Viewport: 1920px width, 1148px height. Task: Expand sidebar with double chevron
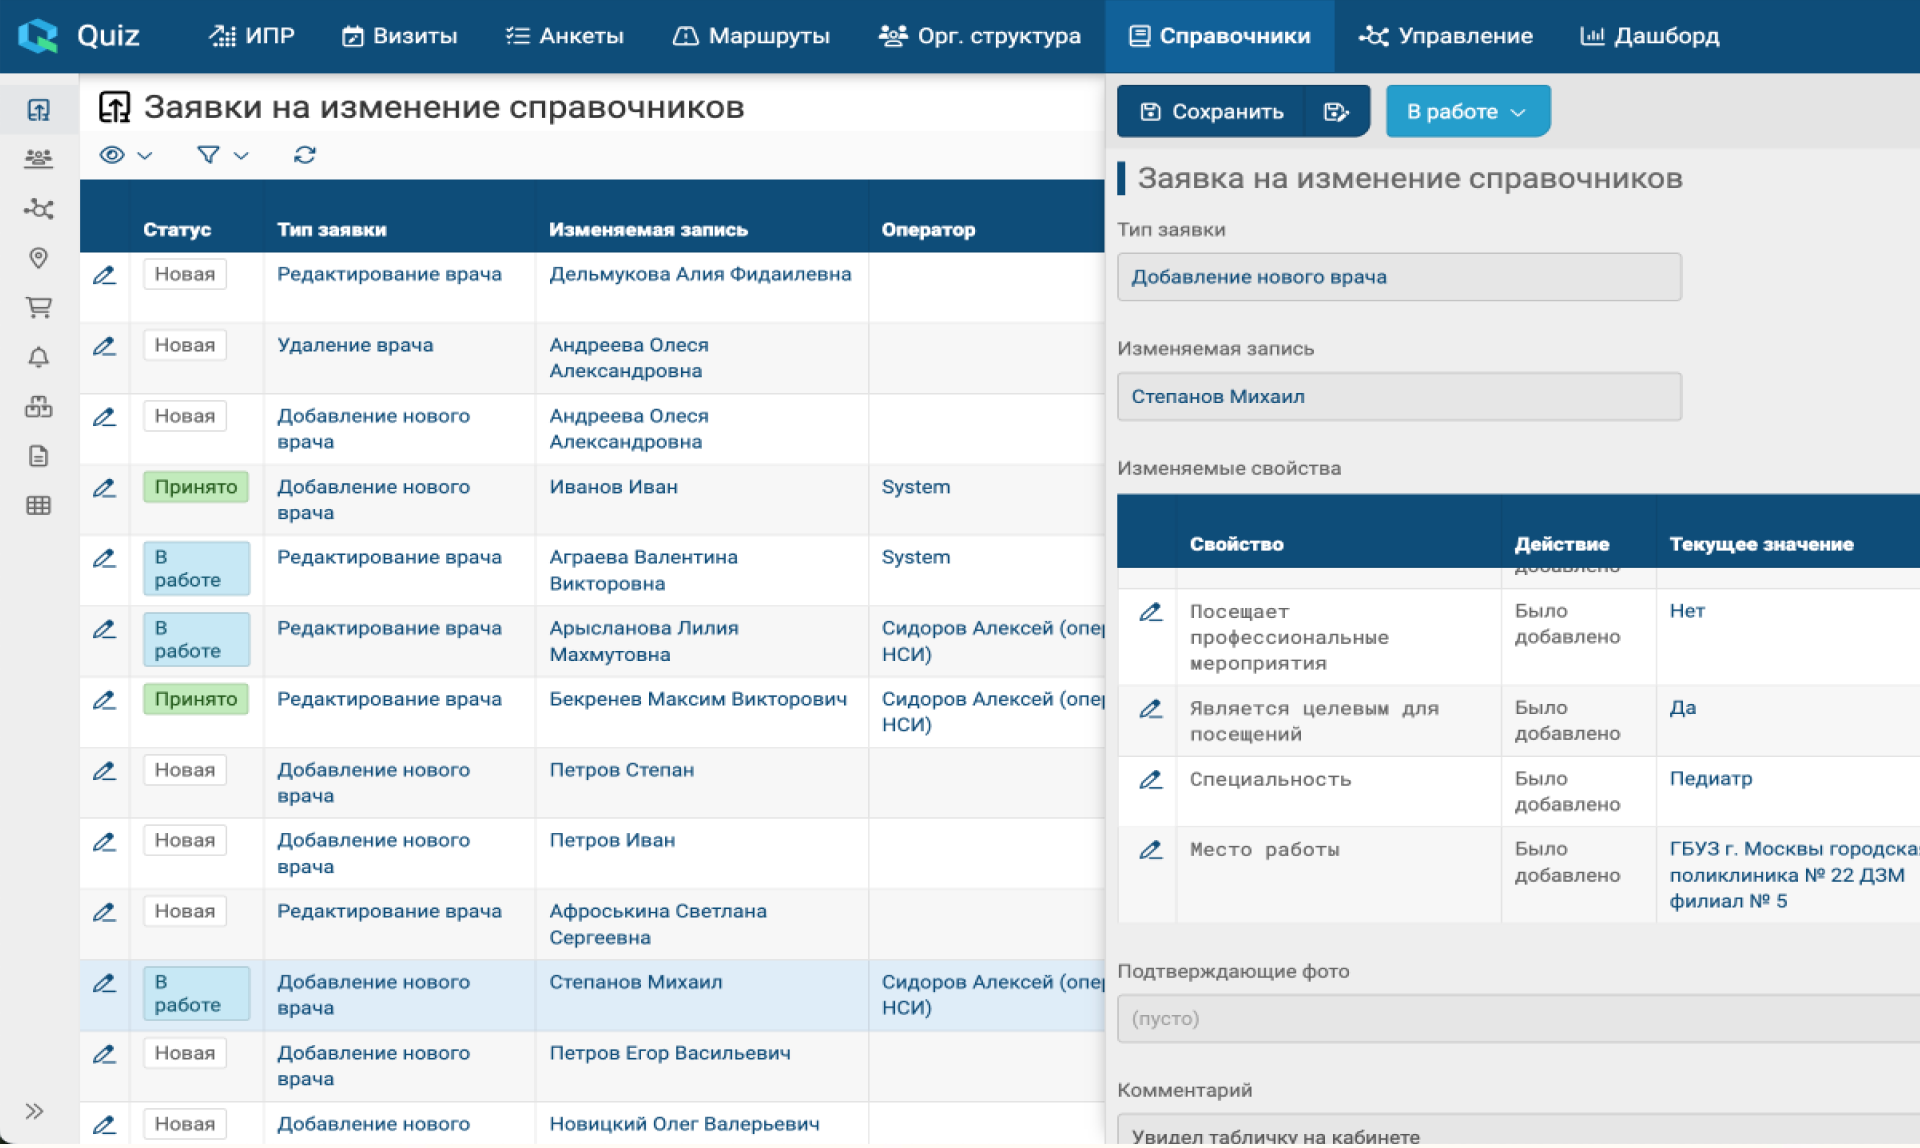35,1111
